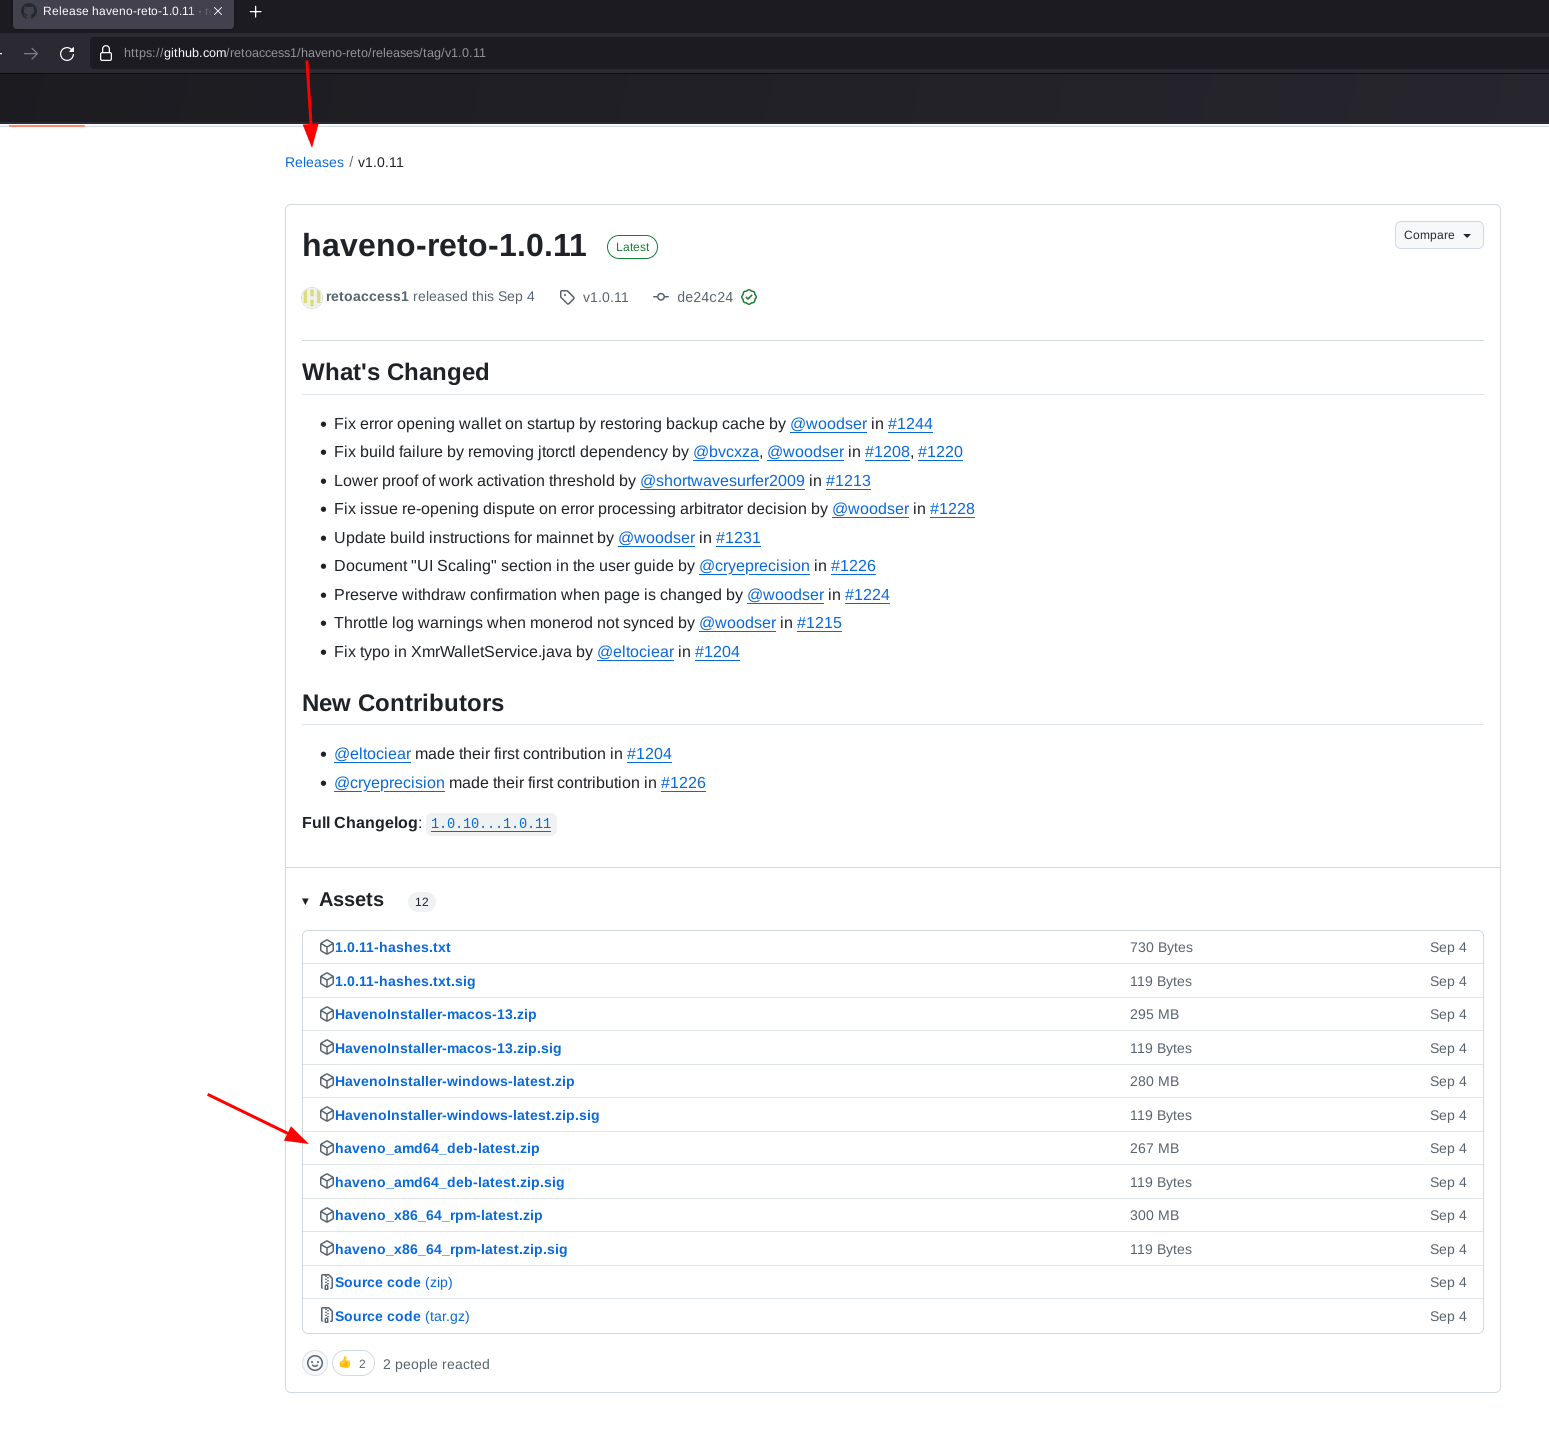Click package icon beside haveno_amd64_deb-latest.zip
The height and width of the screenshot is (1435, 1549).
coord(326,1148)
